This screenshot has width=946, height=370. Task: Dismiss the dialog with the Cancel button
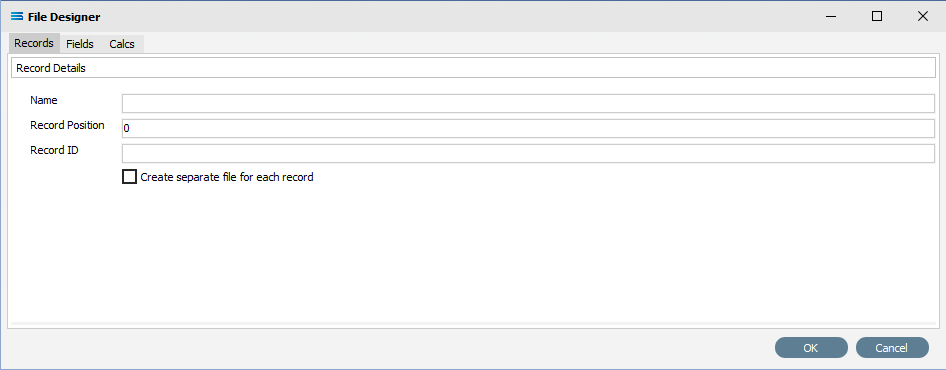[892, 348]
